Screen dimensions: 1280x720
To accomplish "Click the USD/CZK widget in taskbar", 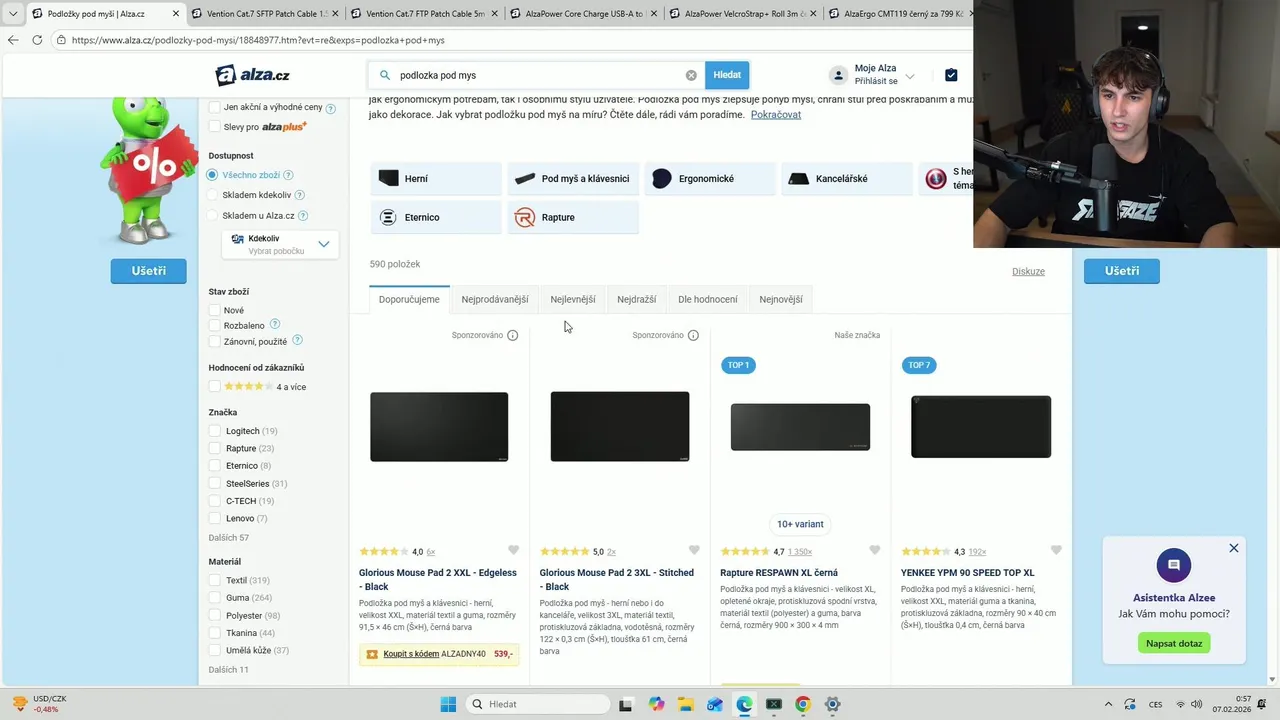I will (x=38, y=704).
